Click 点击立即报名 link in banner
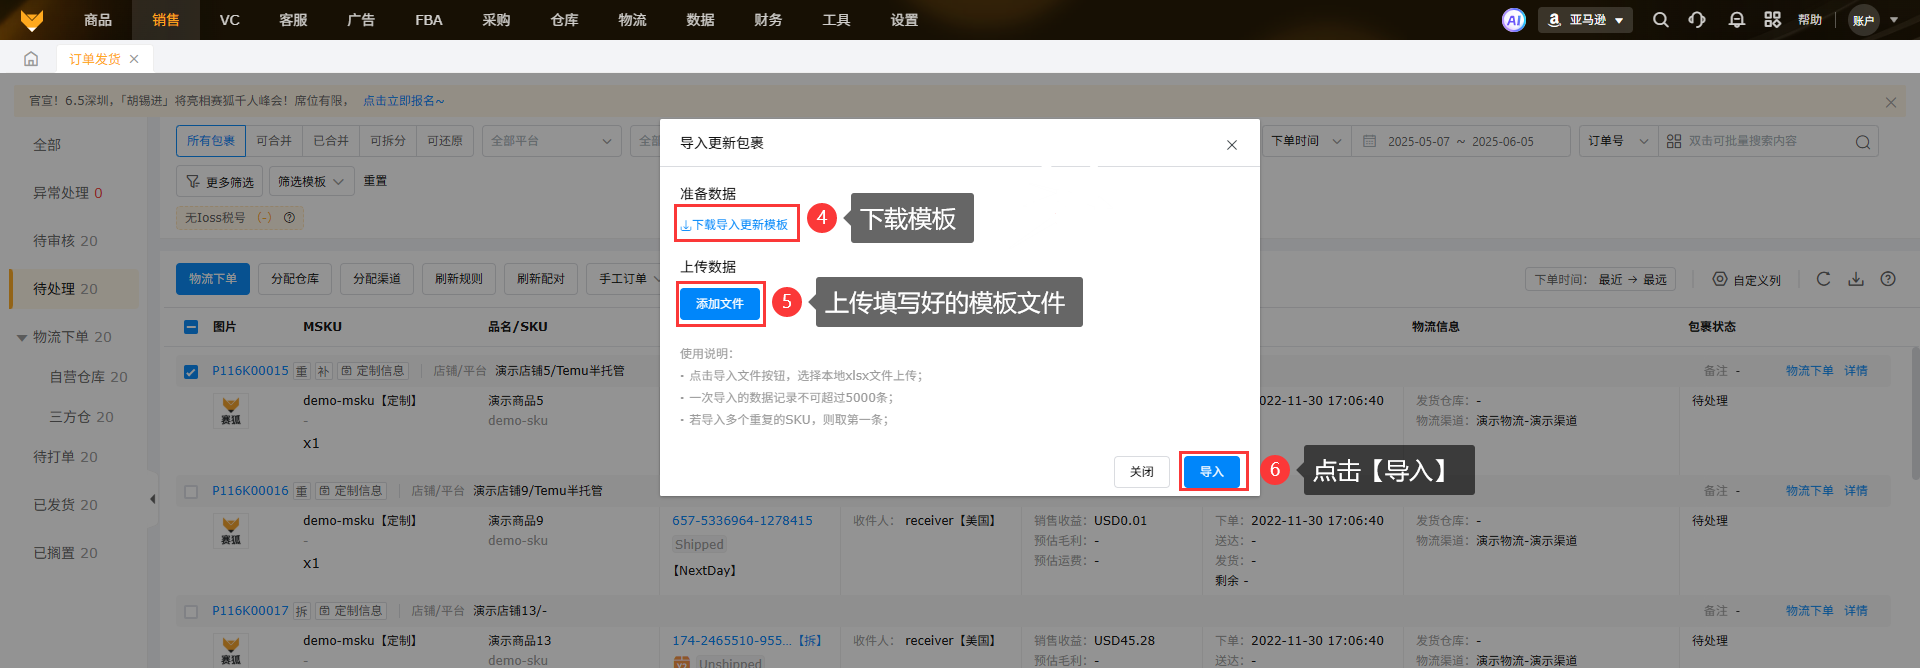Viewport: 1920px width, 668px height. coord(404,101)
